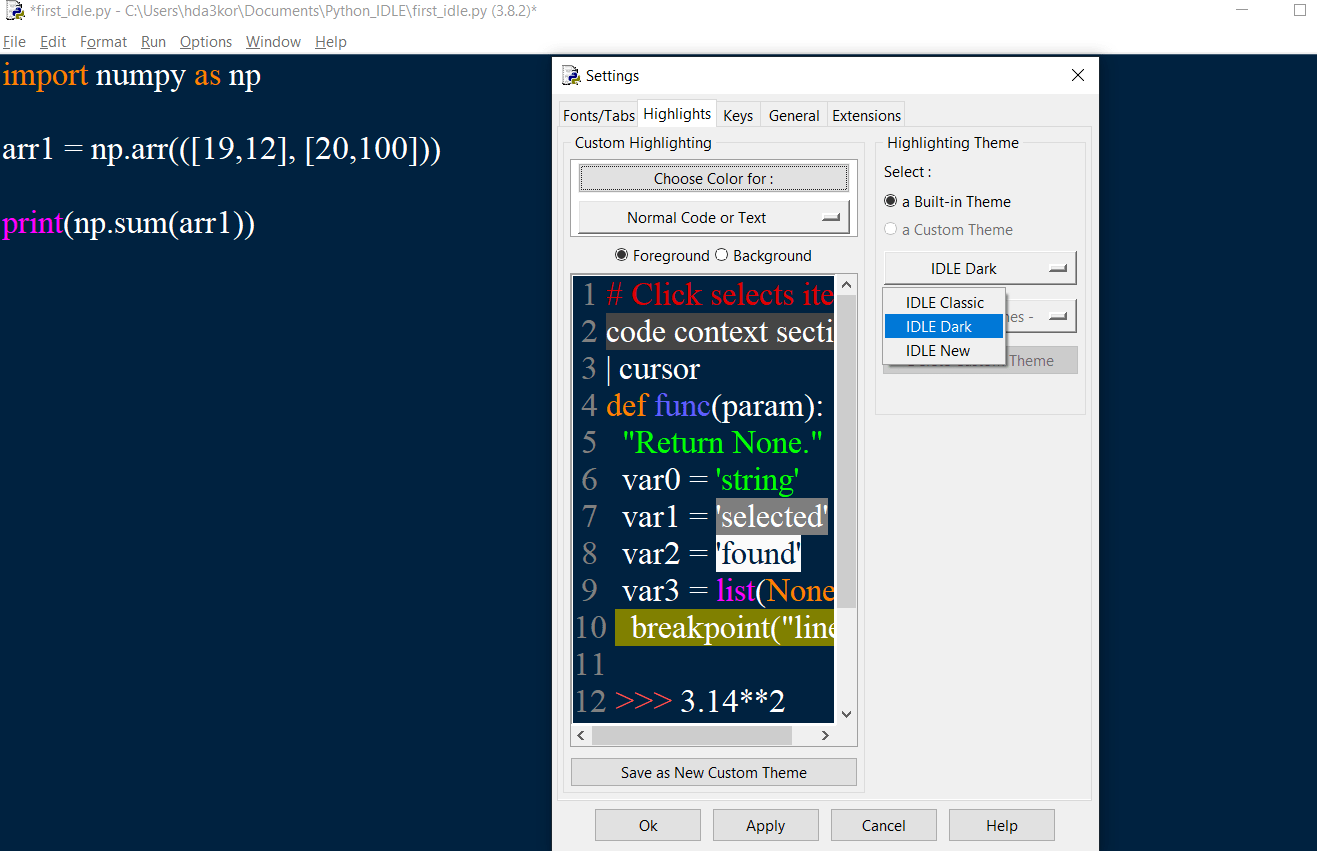Choose the a Custom Theme radio option
1317x851 pixels.
(x=948, y=230)
